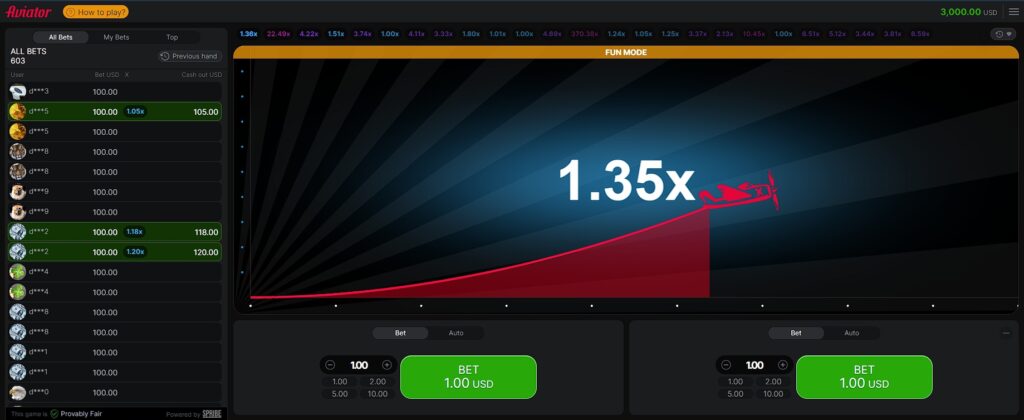Select 10.00 quick amount in left panel

coord(377,394)
